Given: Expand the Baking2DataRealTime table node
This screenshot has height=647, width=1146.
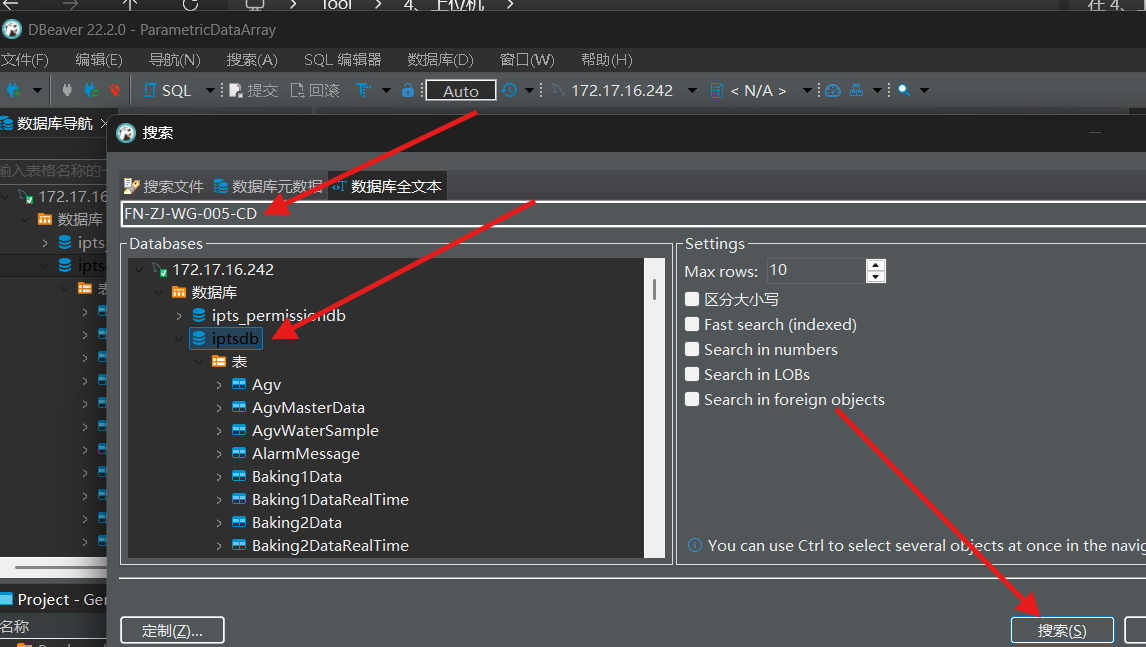Looking at the screenshot, I should click(219, 546).
